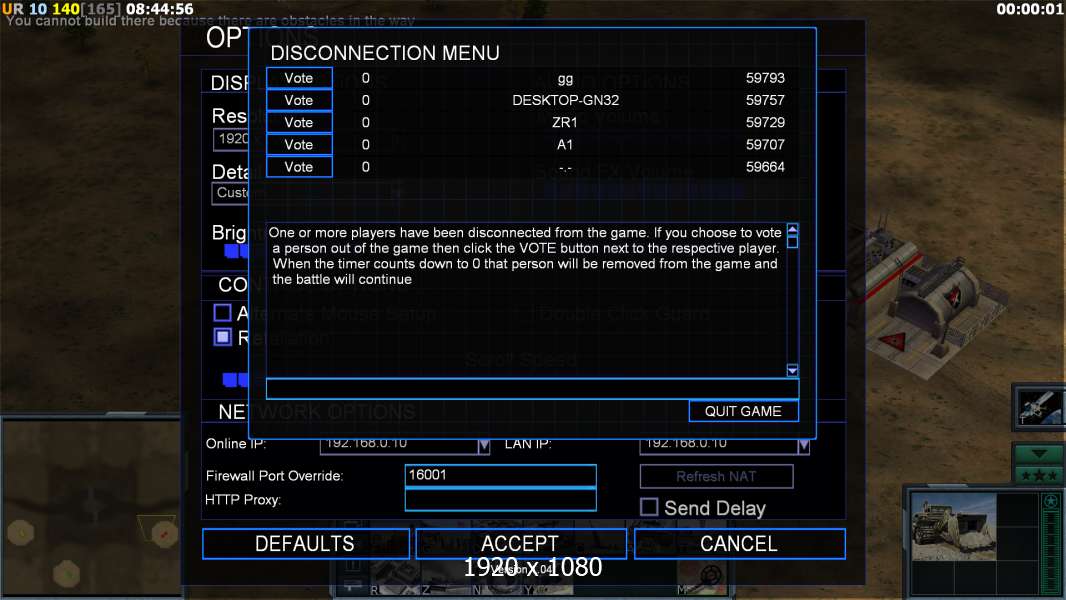
Task: Click the HTTP Proxy input field
Action: point(500,499)
